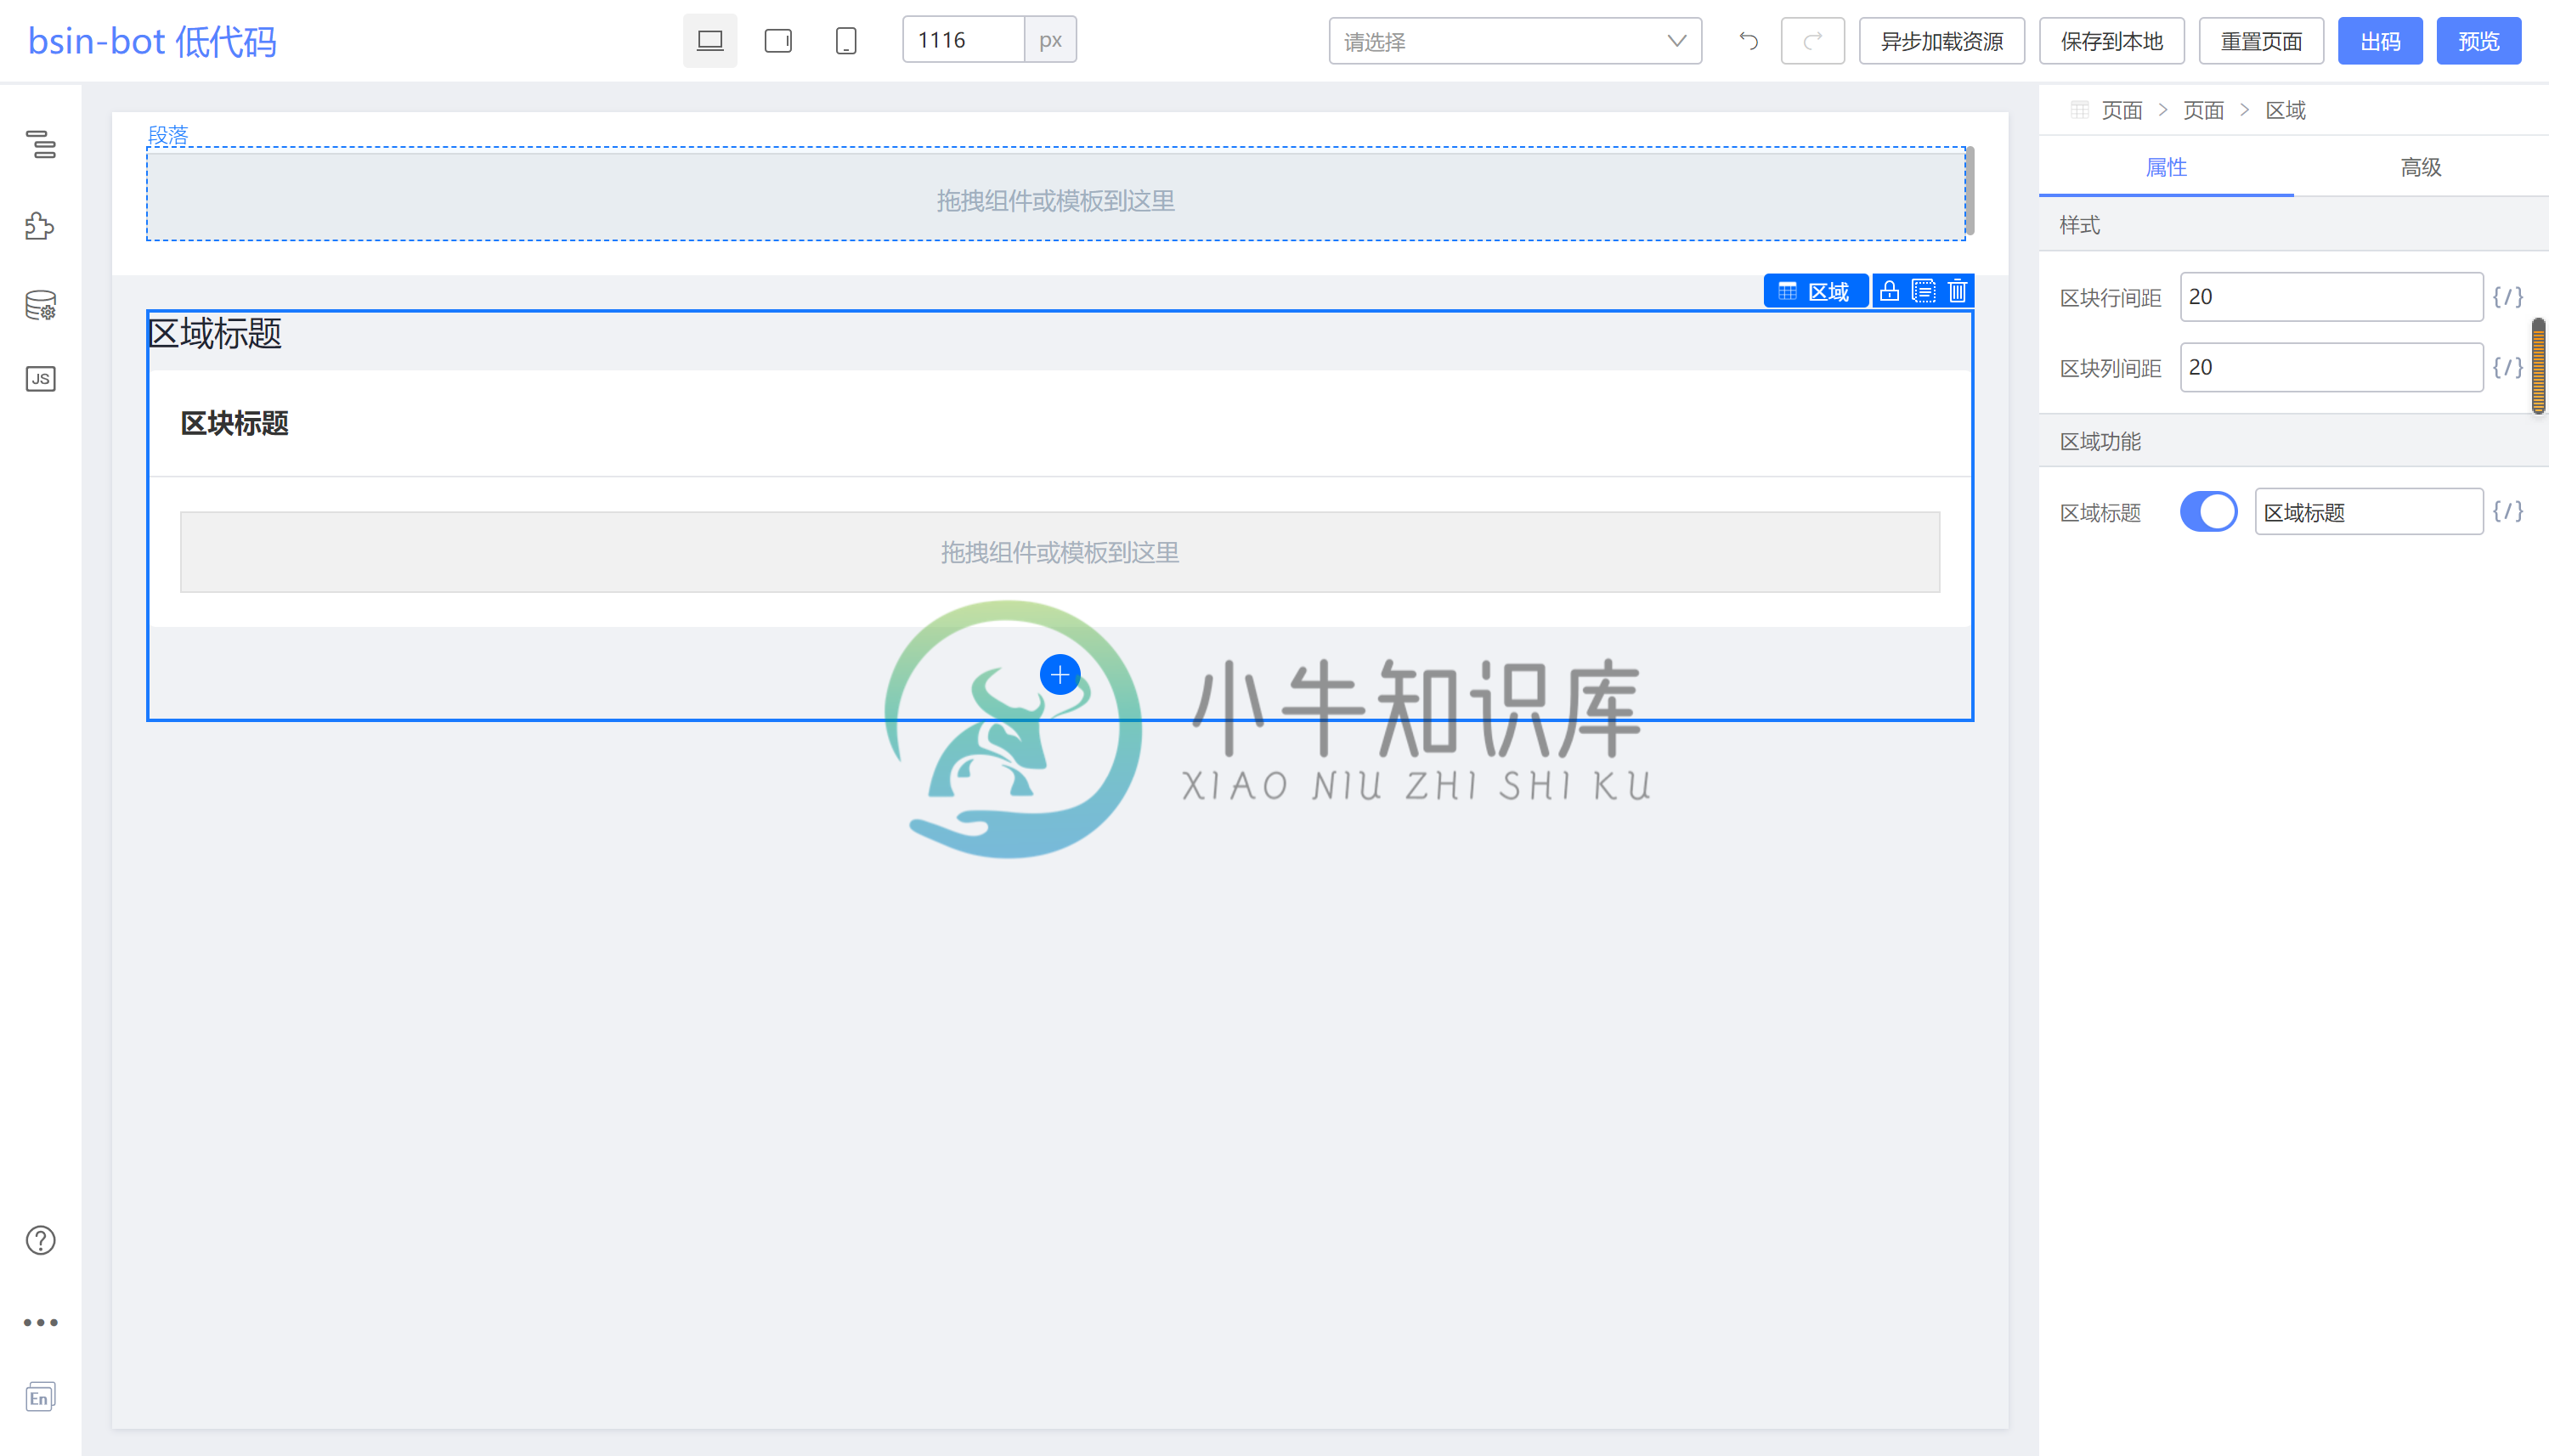
Task: Switch language with the En icon
Action: coord(41,1397)
